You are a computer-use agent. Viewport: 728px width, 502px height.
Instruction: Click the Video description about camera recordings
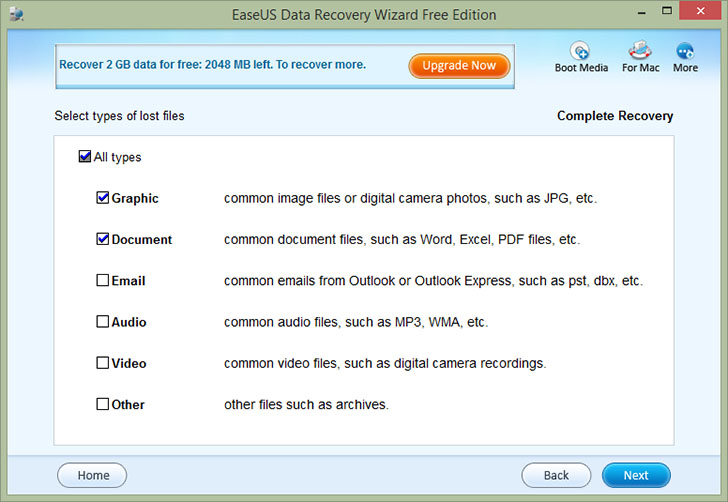click(x=385, y=363)
